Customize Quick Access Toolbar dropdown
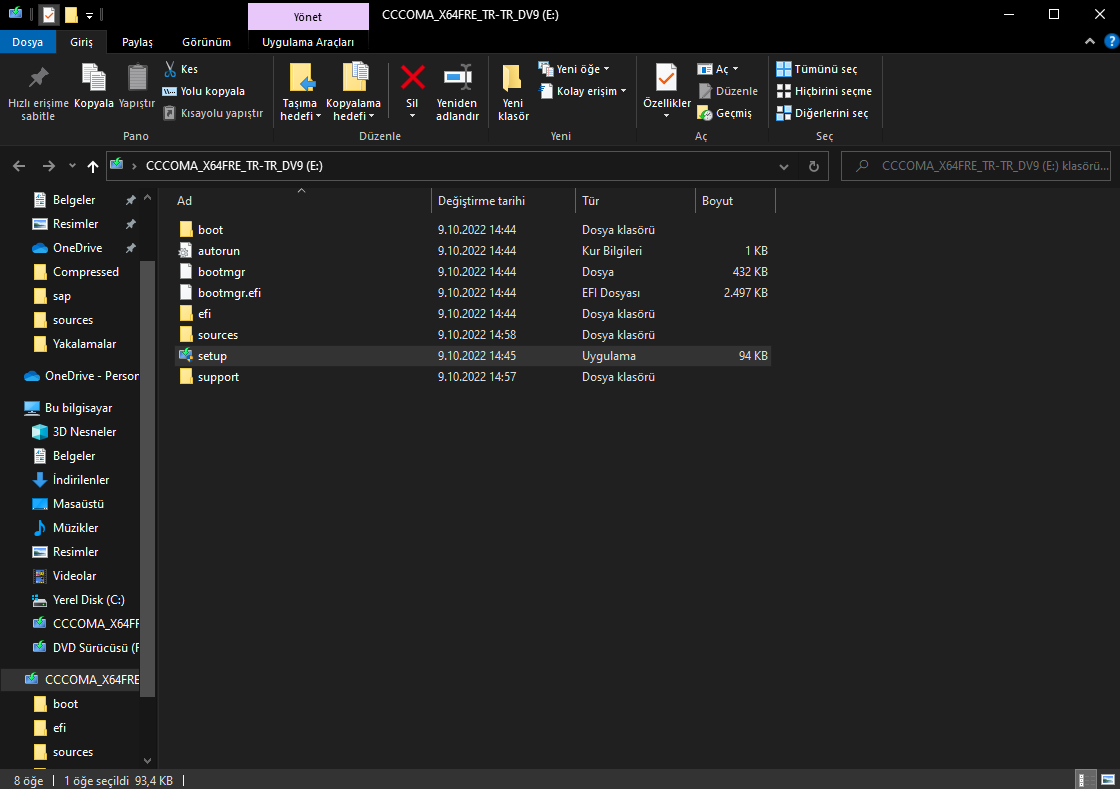This screenshot has height=789, width=1120. click(89, 15)
